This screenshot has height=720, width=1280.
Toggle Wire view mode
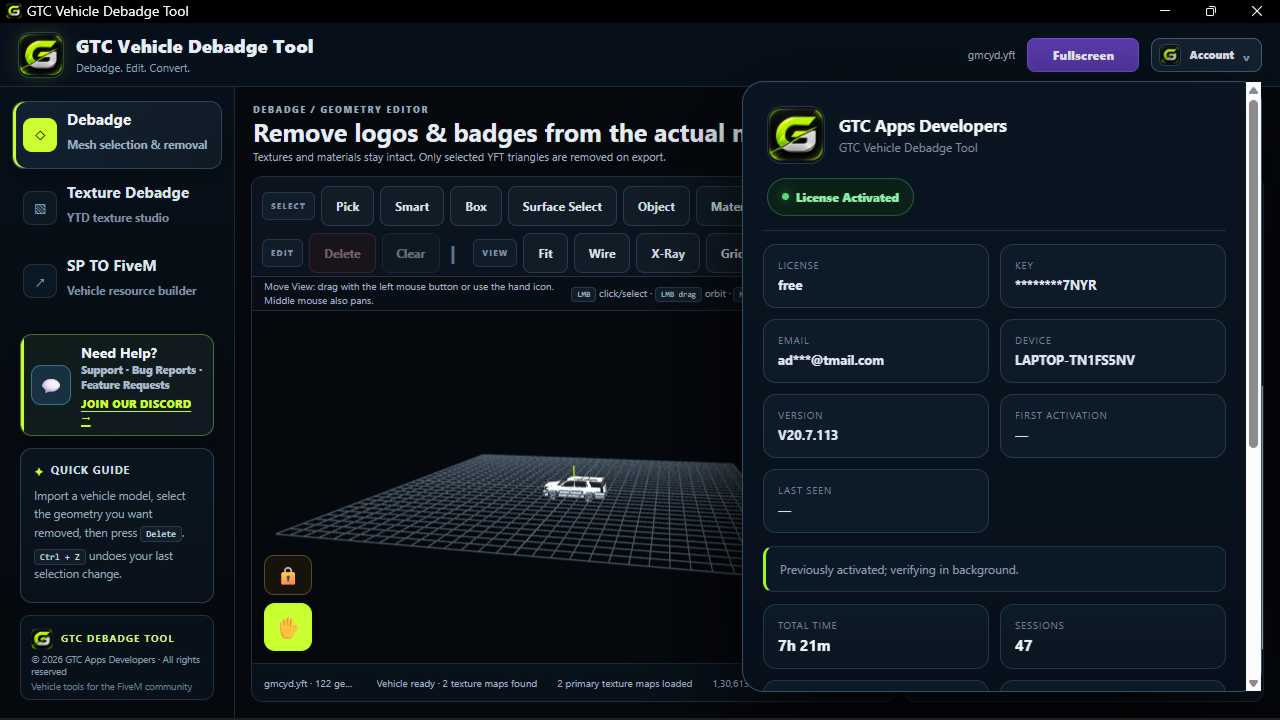602,253
